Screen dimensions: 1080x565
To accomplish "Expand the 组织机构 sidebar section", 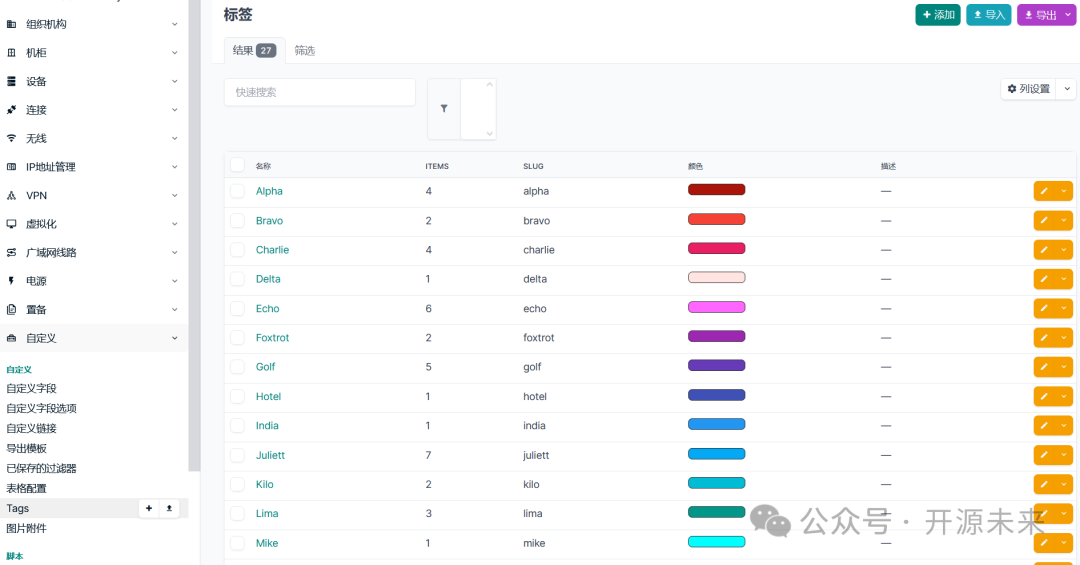I will 93,24.
